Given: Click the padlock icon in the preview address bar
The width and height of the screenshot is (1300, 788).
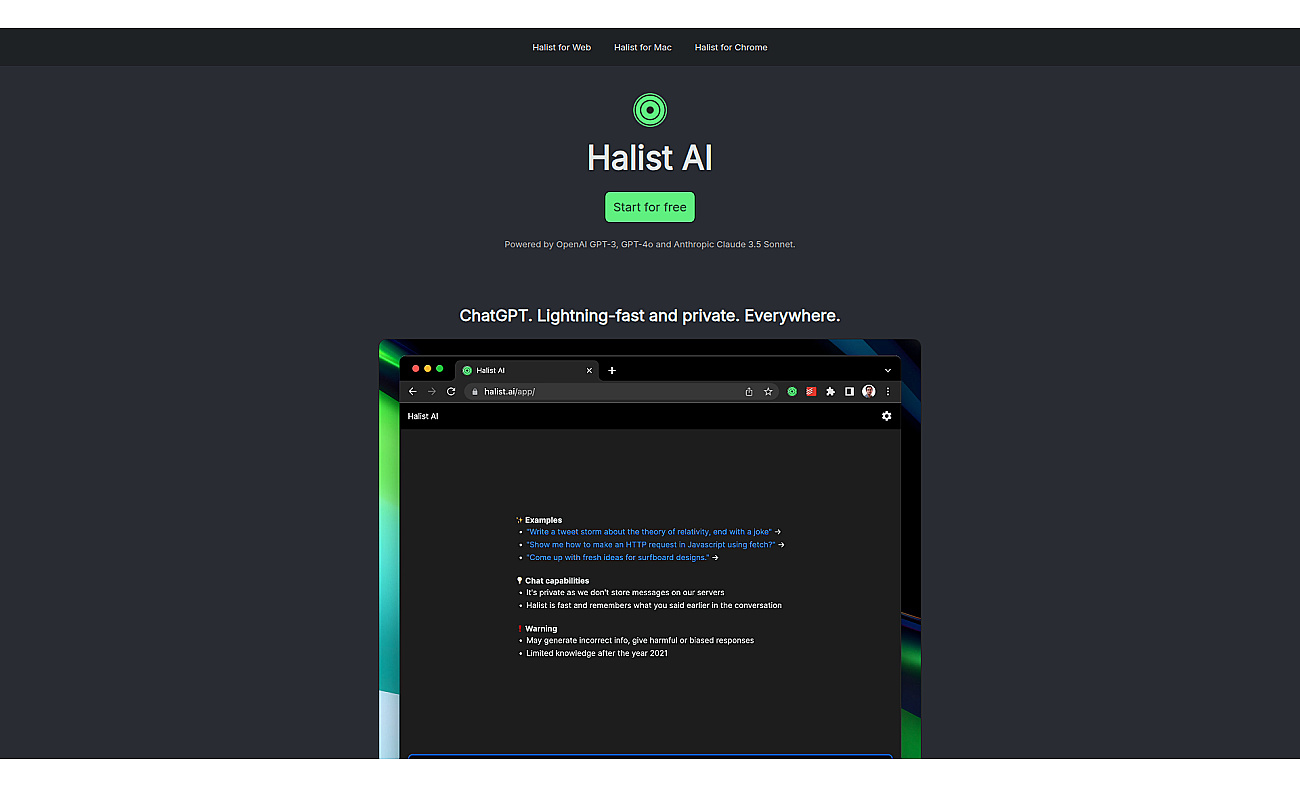Looking at the screenshot, I should point(476,391).
